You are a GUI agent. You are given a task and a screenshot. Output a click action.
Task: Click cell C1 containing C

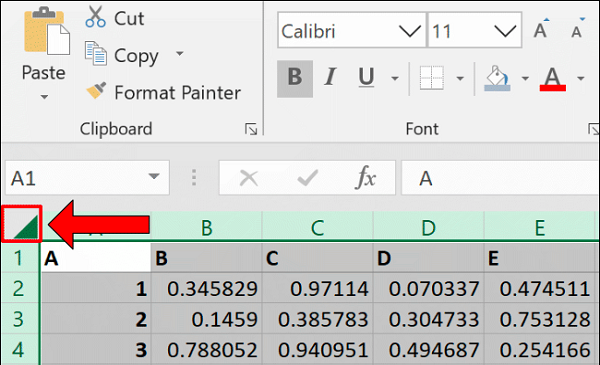tap(318, 258)
